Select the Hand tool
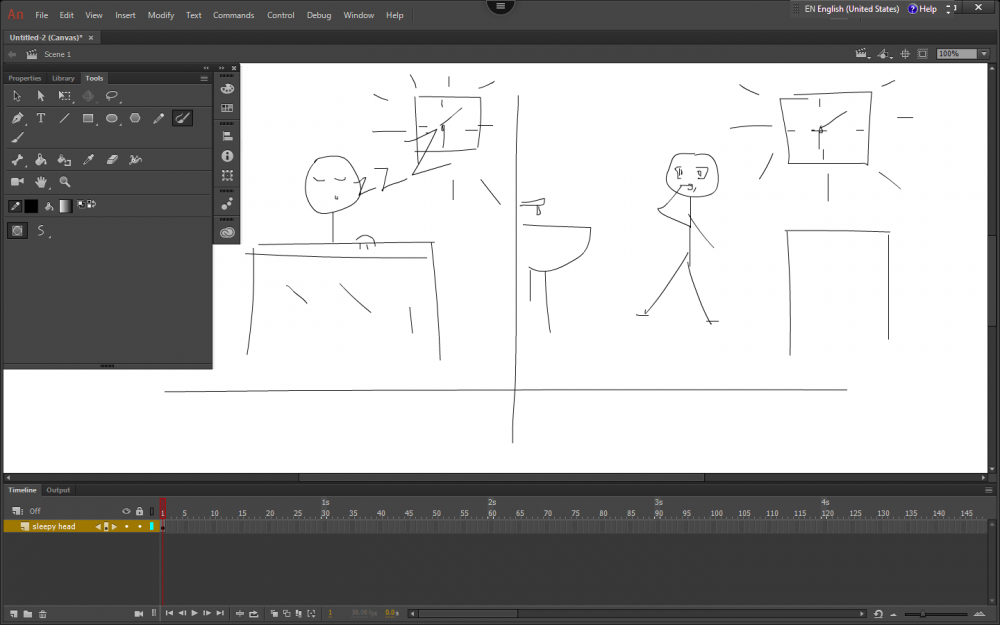This screenshot has width=1000, height=625. tap(41, 182)
